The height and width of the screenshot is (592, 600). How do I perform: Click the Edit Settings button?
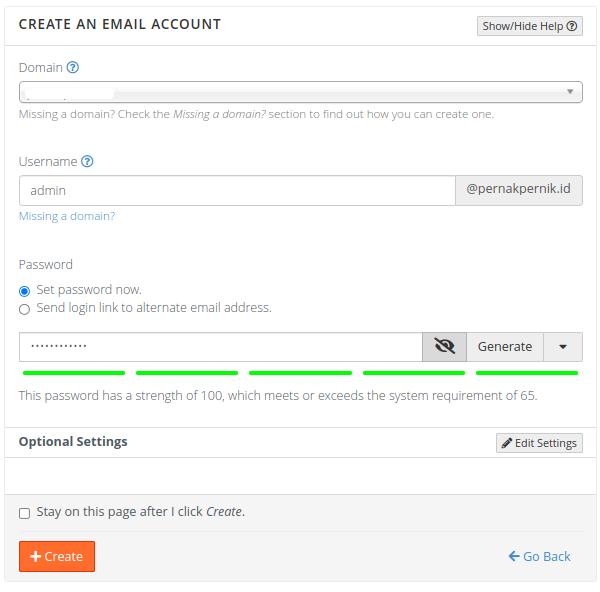[x=539, y=443]
